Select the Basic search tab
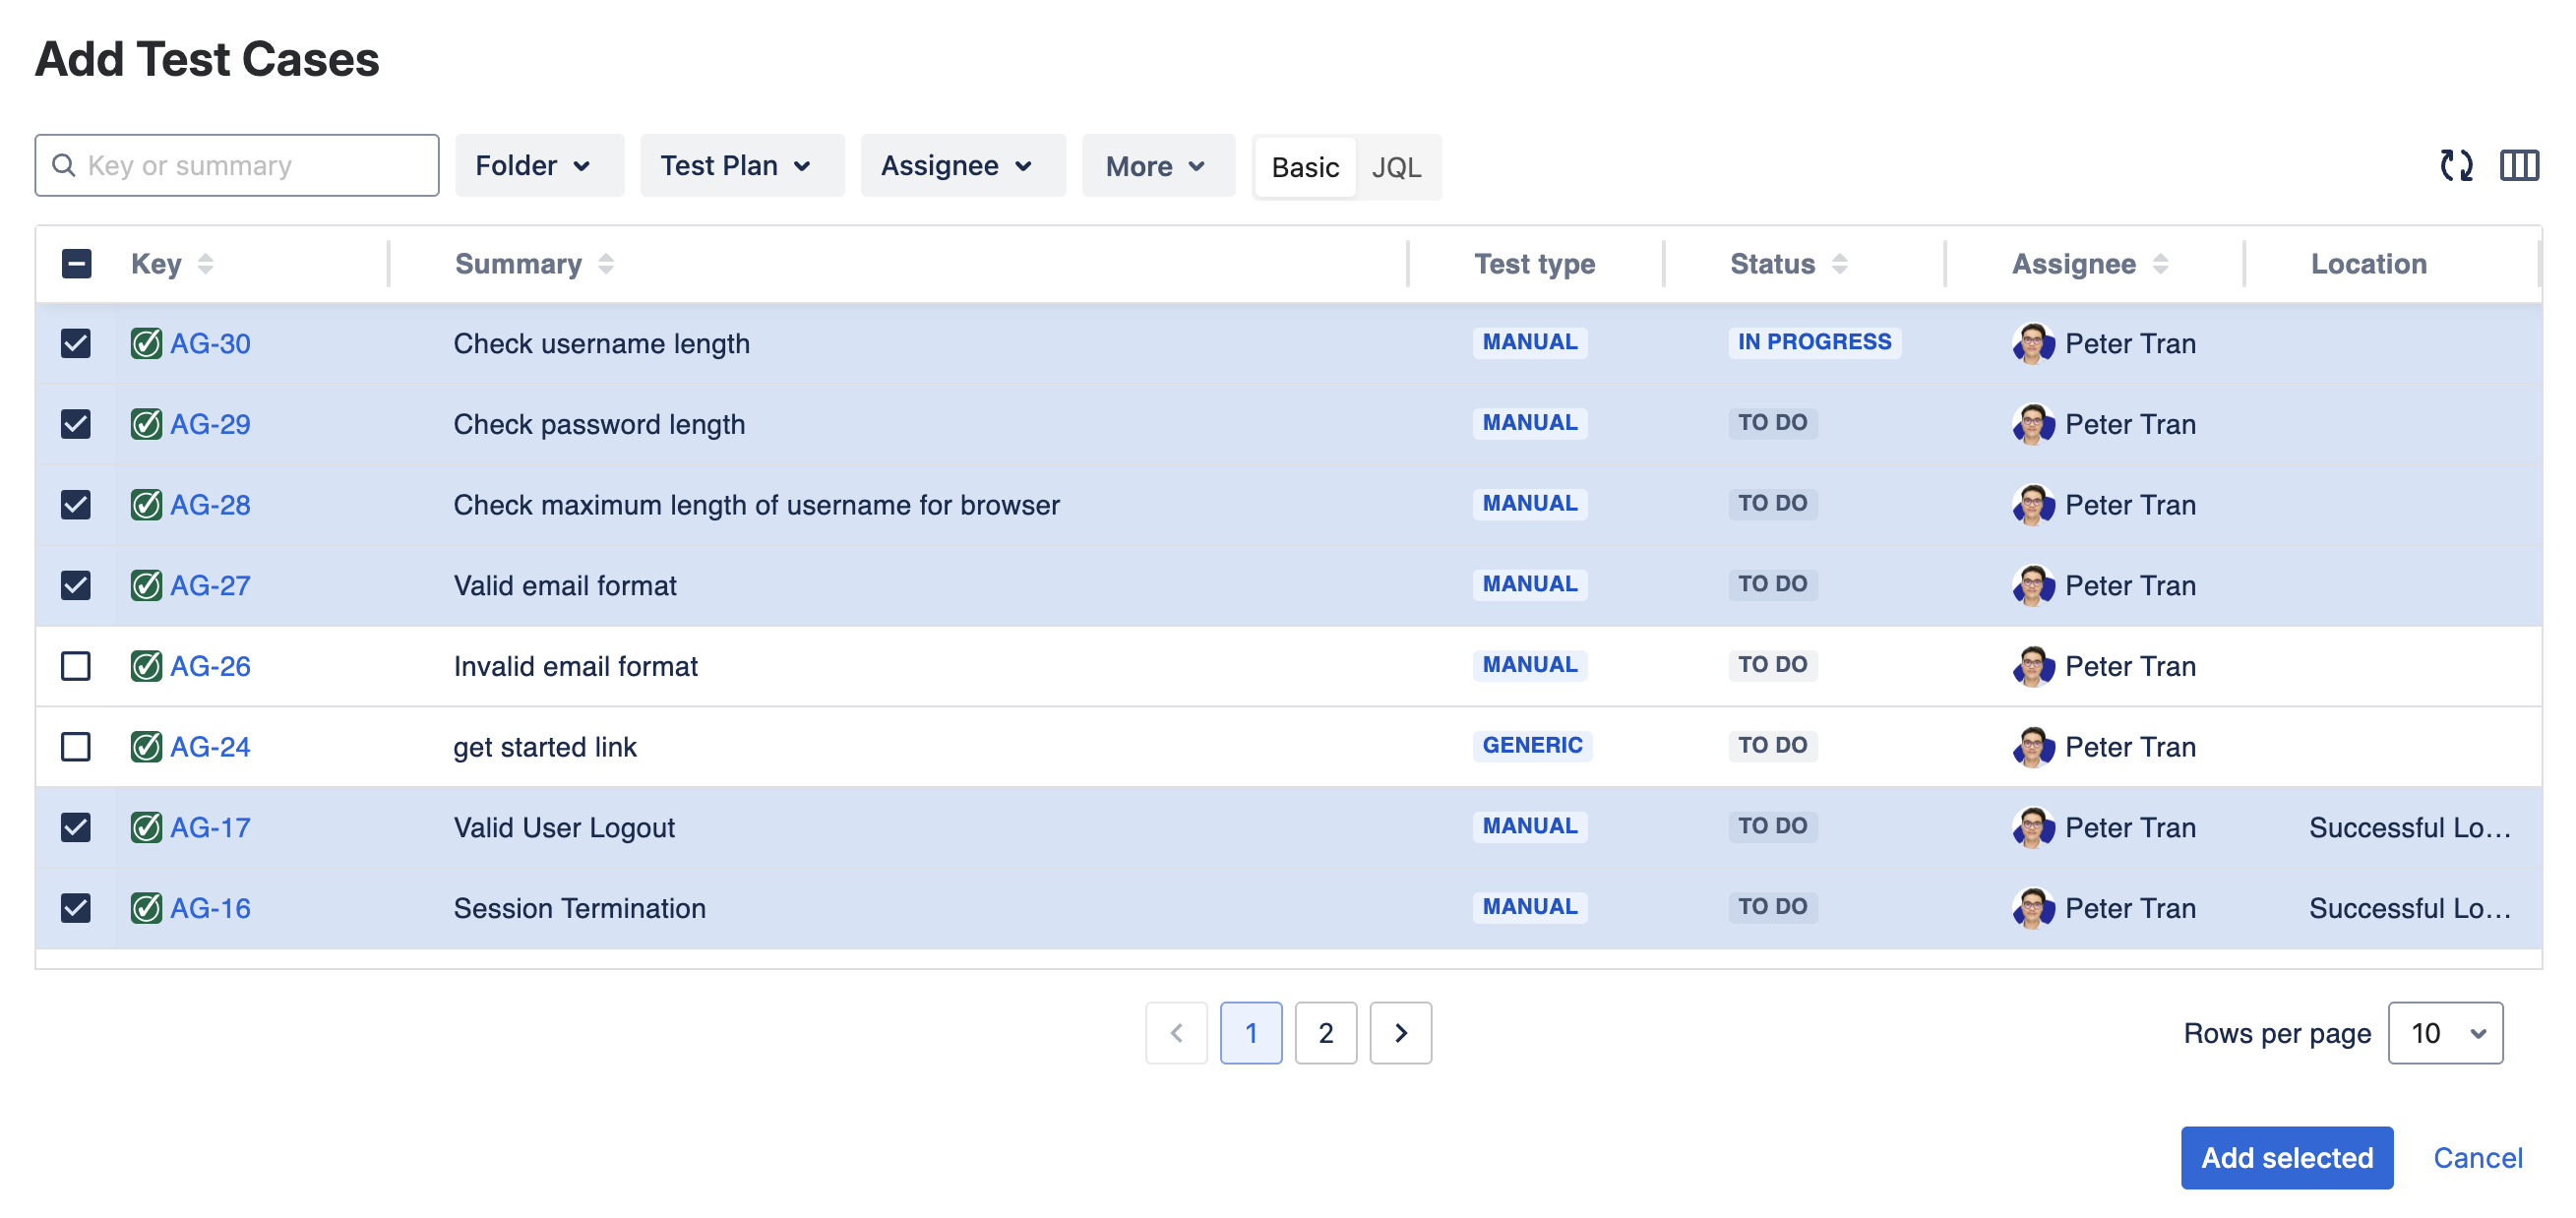Image resolution: width=2576 pixels, height=1218 pixels. point(1304,167)
